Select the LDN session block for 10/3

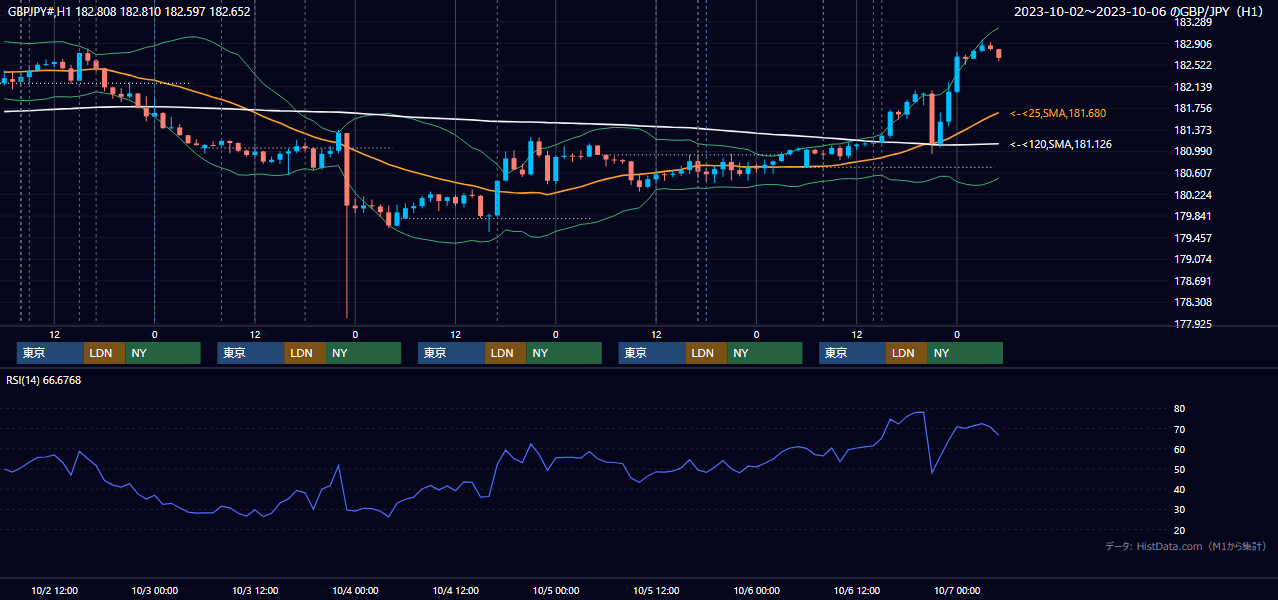304,353
